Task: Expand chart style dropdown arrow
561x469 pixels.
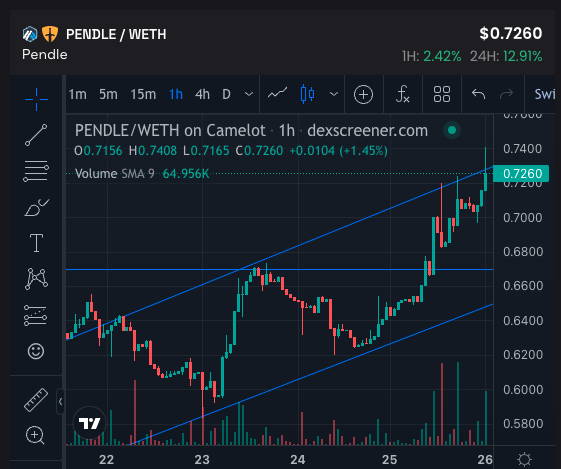Action: [334, 94]
